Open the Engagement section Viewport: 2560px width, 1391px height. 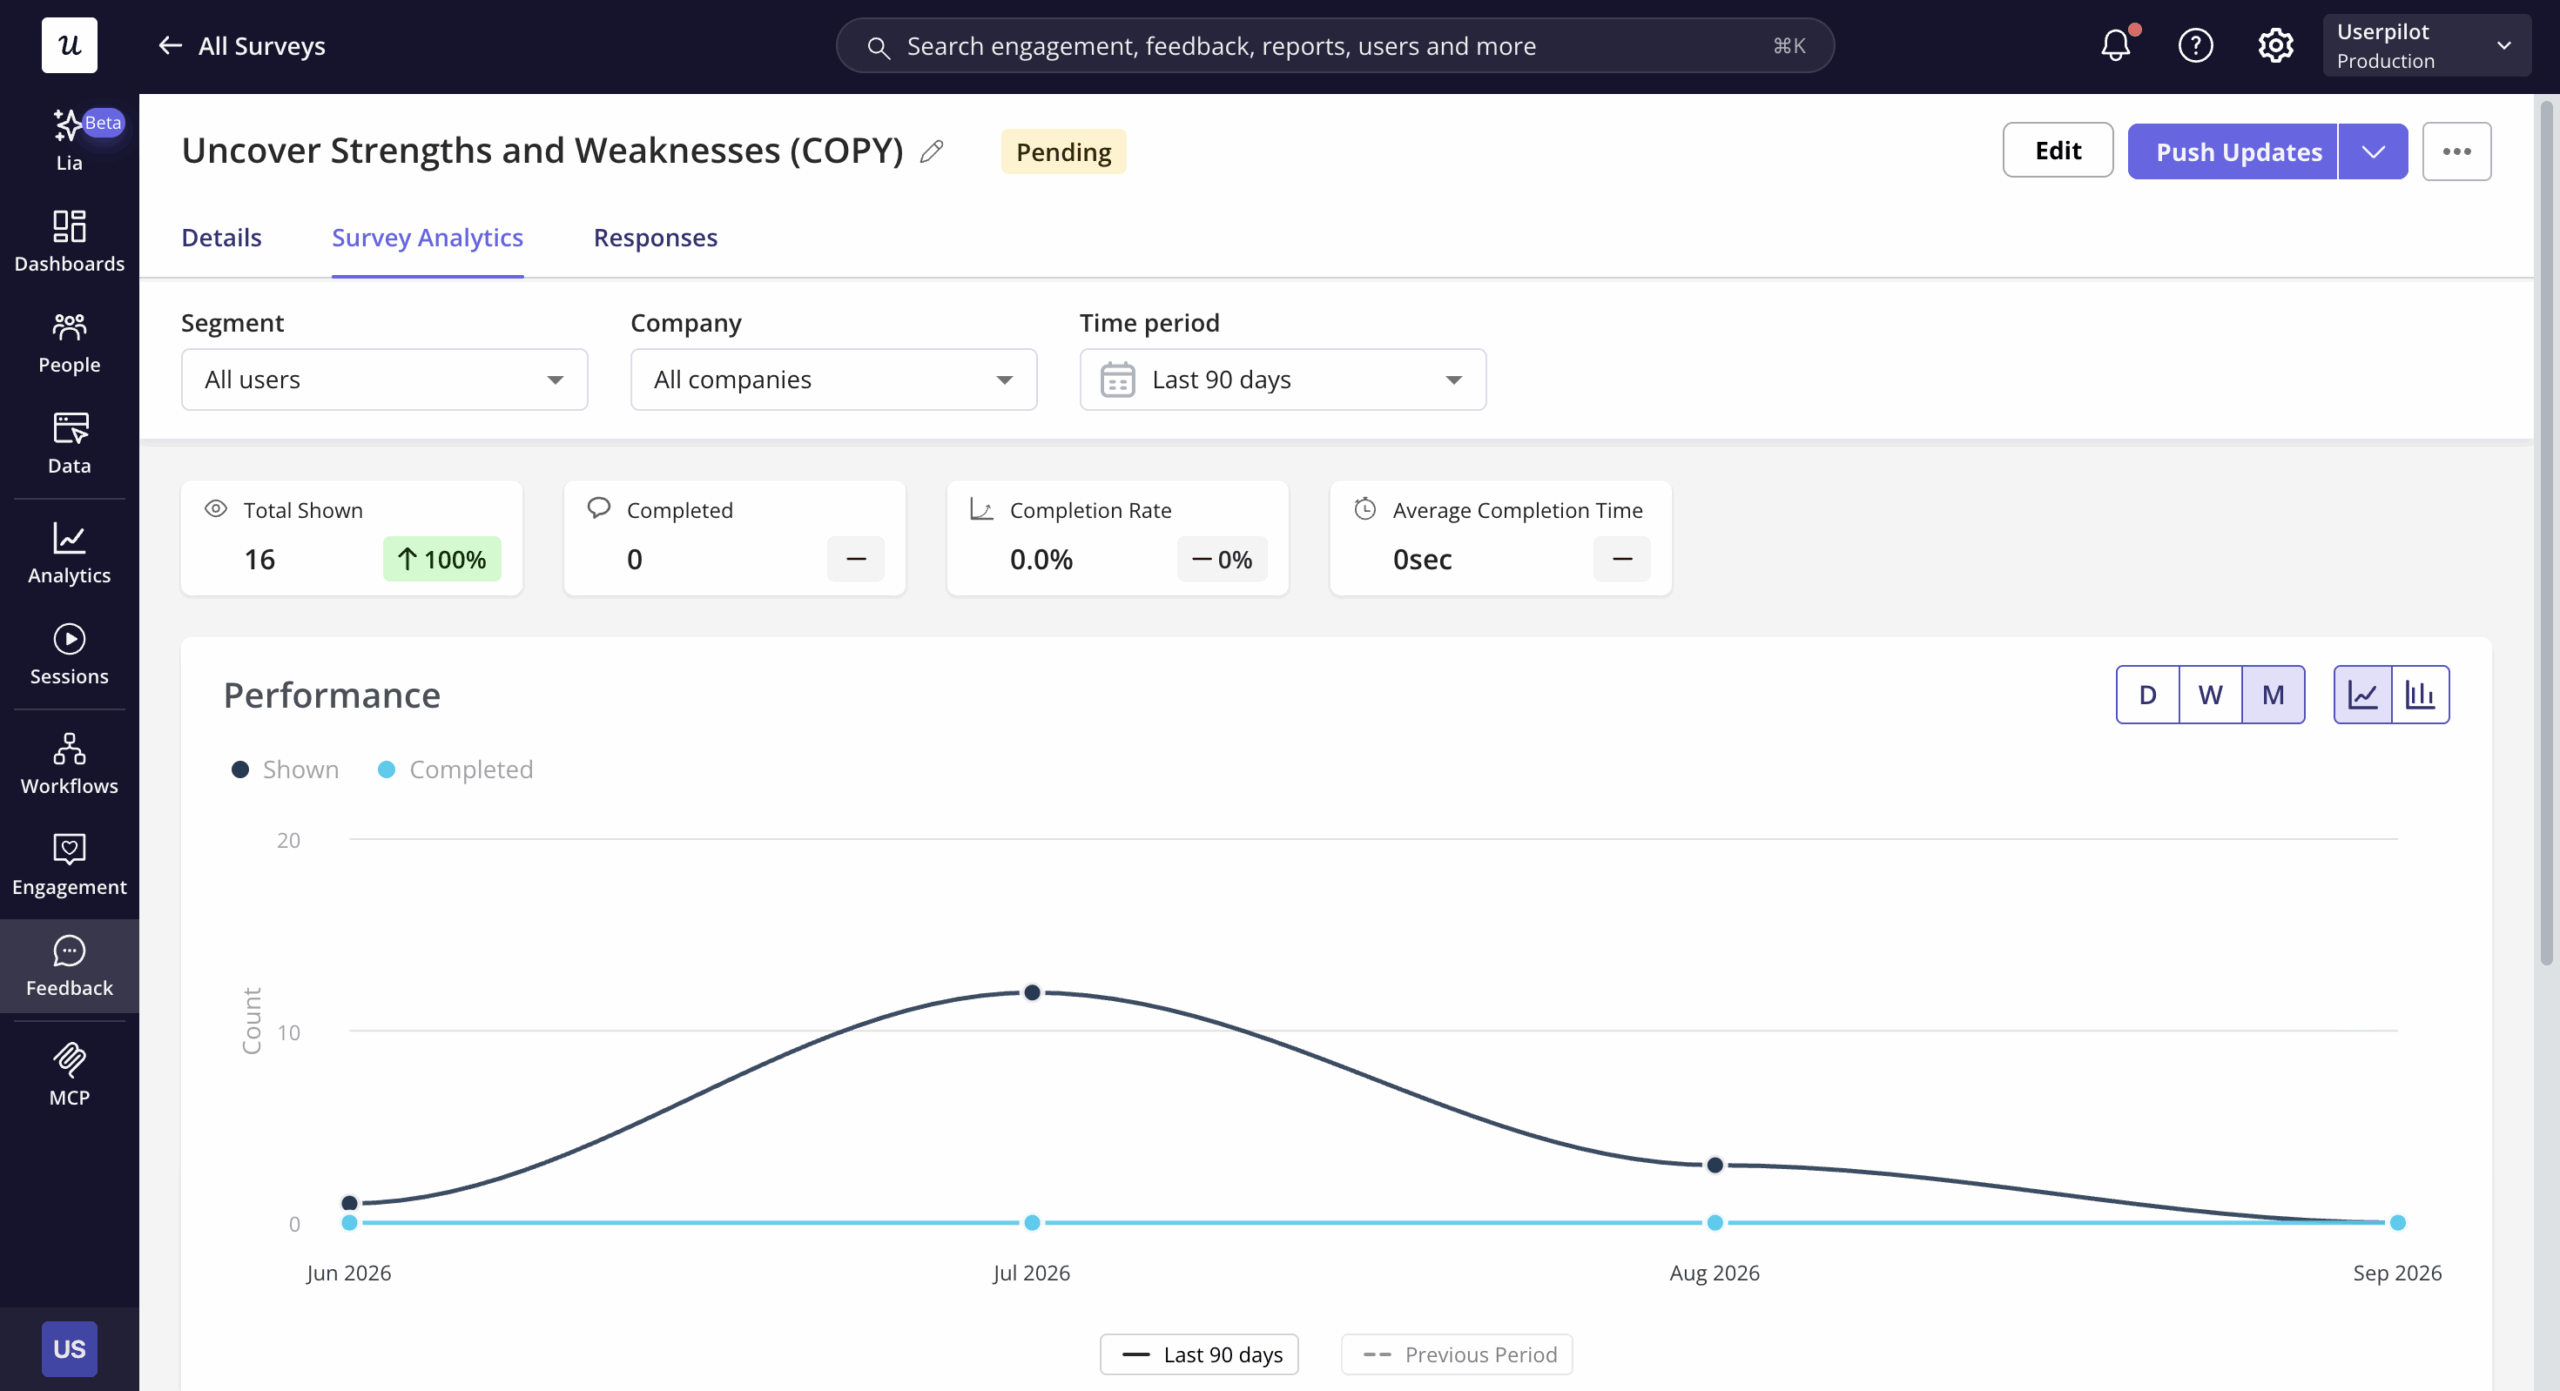tap(69, 865)
